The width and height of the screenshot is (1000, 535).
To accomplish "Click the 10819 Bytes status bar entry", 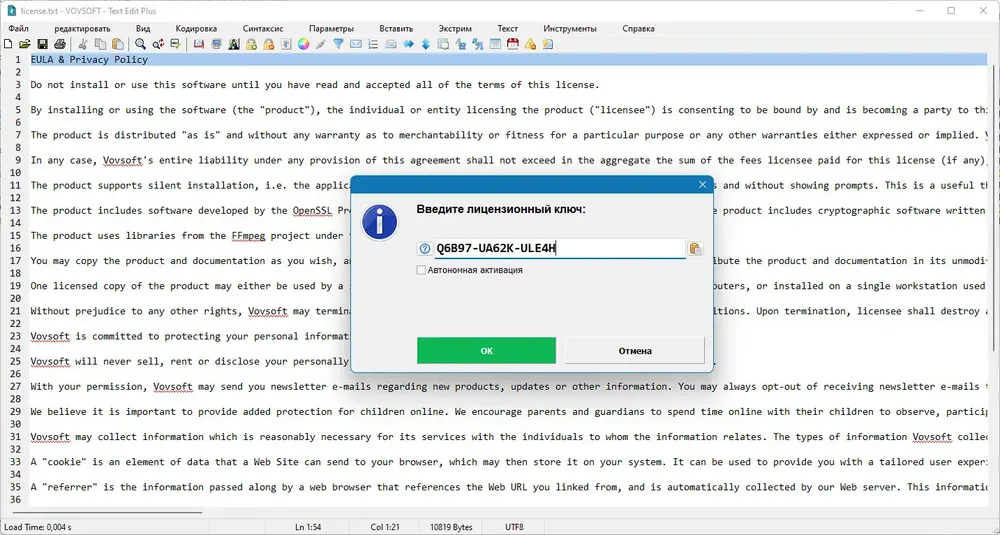I will point(452,527).
